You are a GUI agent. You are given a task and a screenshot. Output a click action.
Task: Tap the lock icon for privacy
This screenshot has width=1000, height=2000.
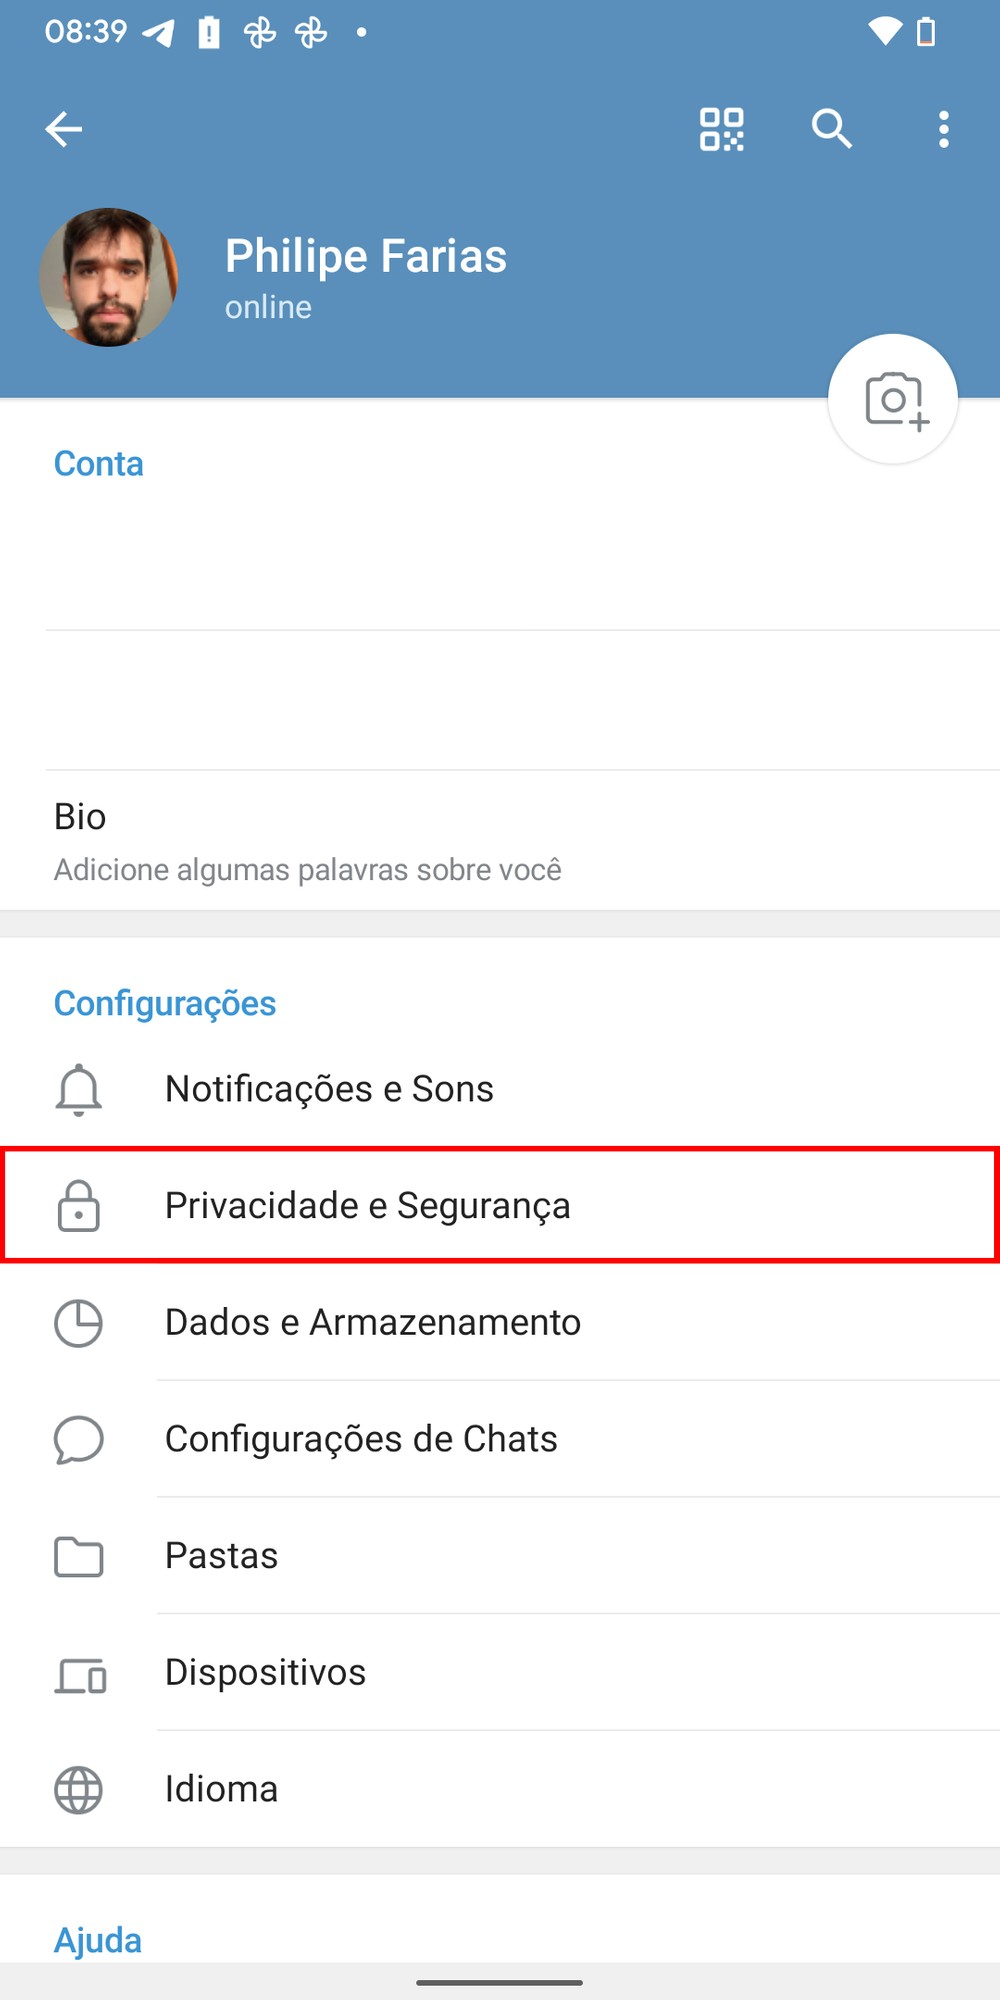pyautogui.click(x=78, y=1206)
